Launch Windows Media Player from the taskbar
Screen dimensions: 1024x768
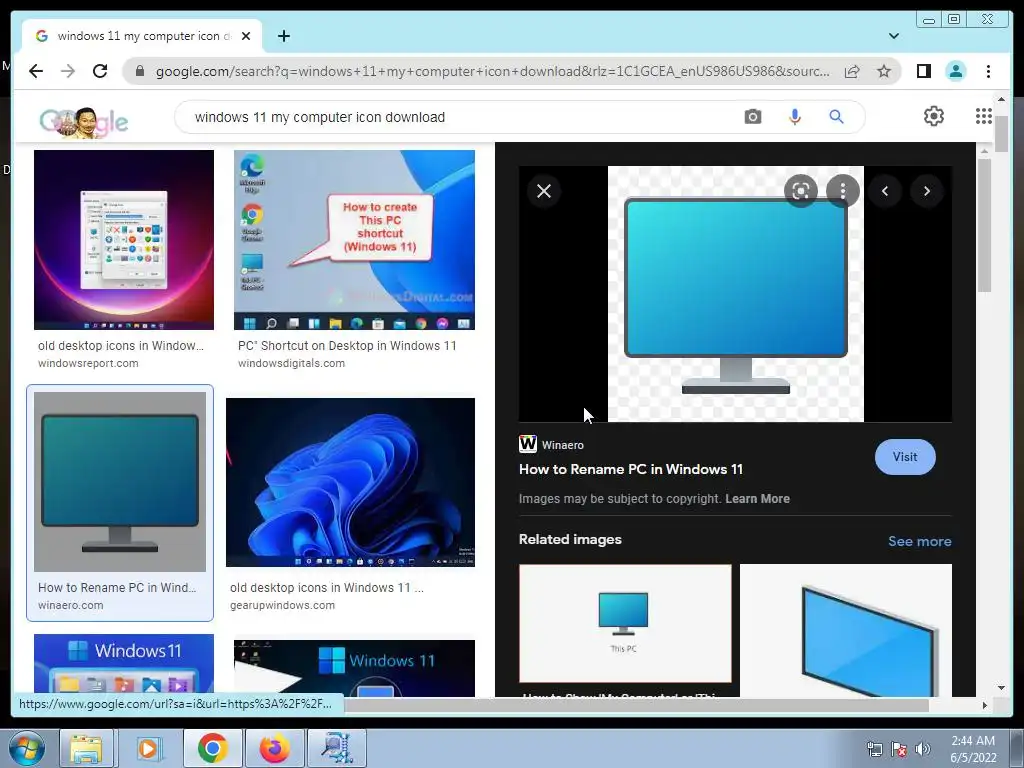pyautogui.click(x=148, y=748)
